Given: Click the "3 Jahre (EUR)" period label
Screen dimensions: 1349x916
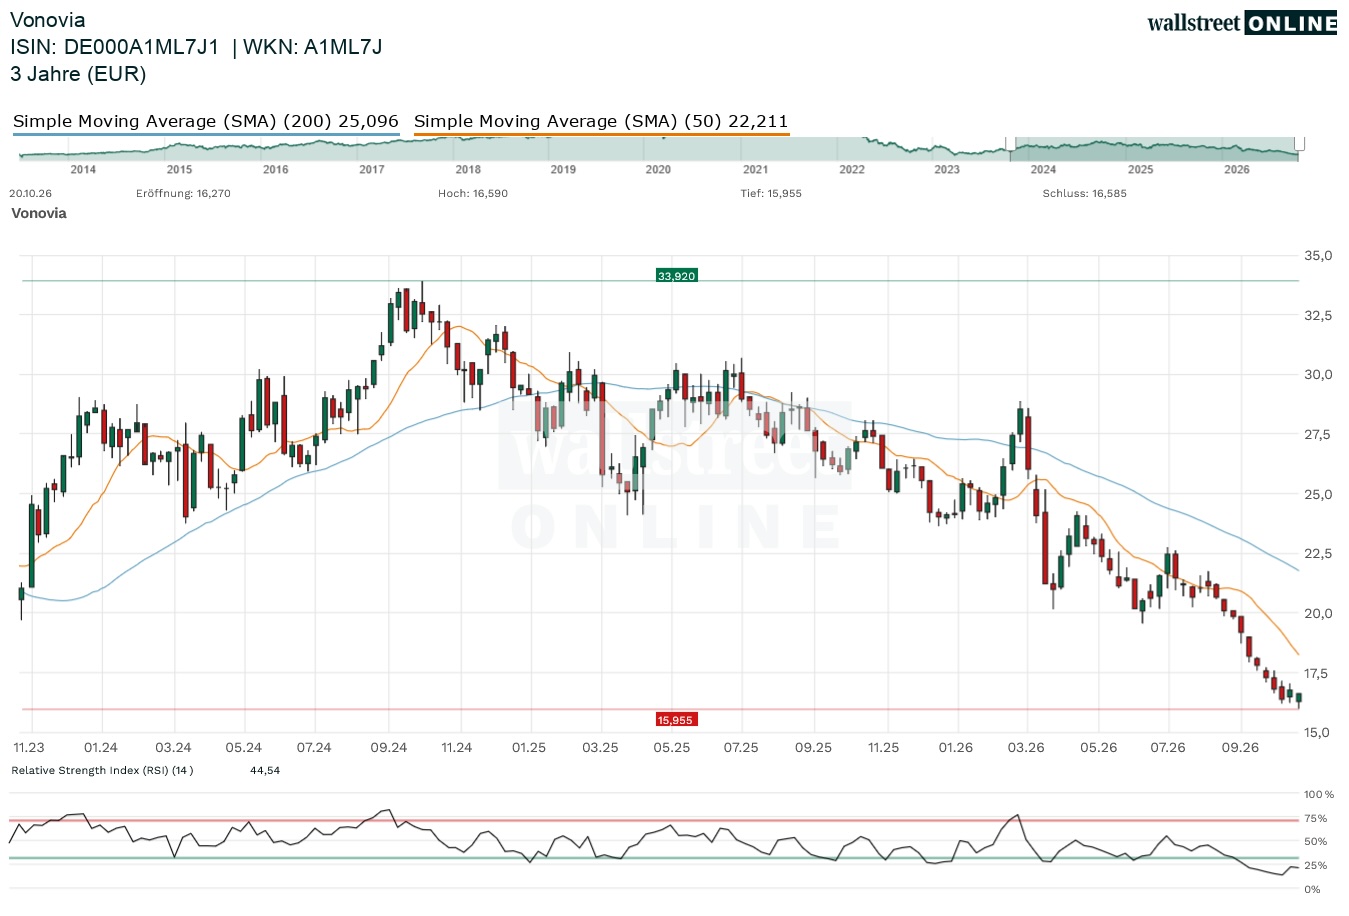Looking at the screenshot, I should (x=78, y=74).
